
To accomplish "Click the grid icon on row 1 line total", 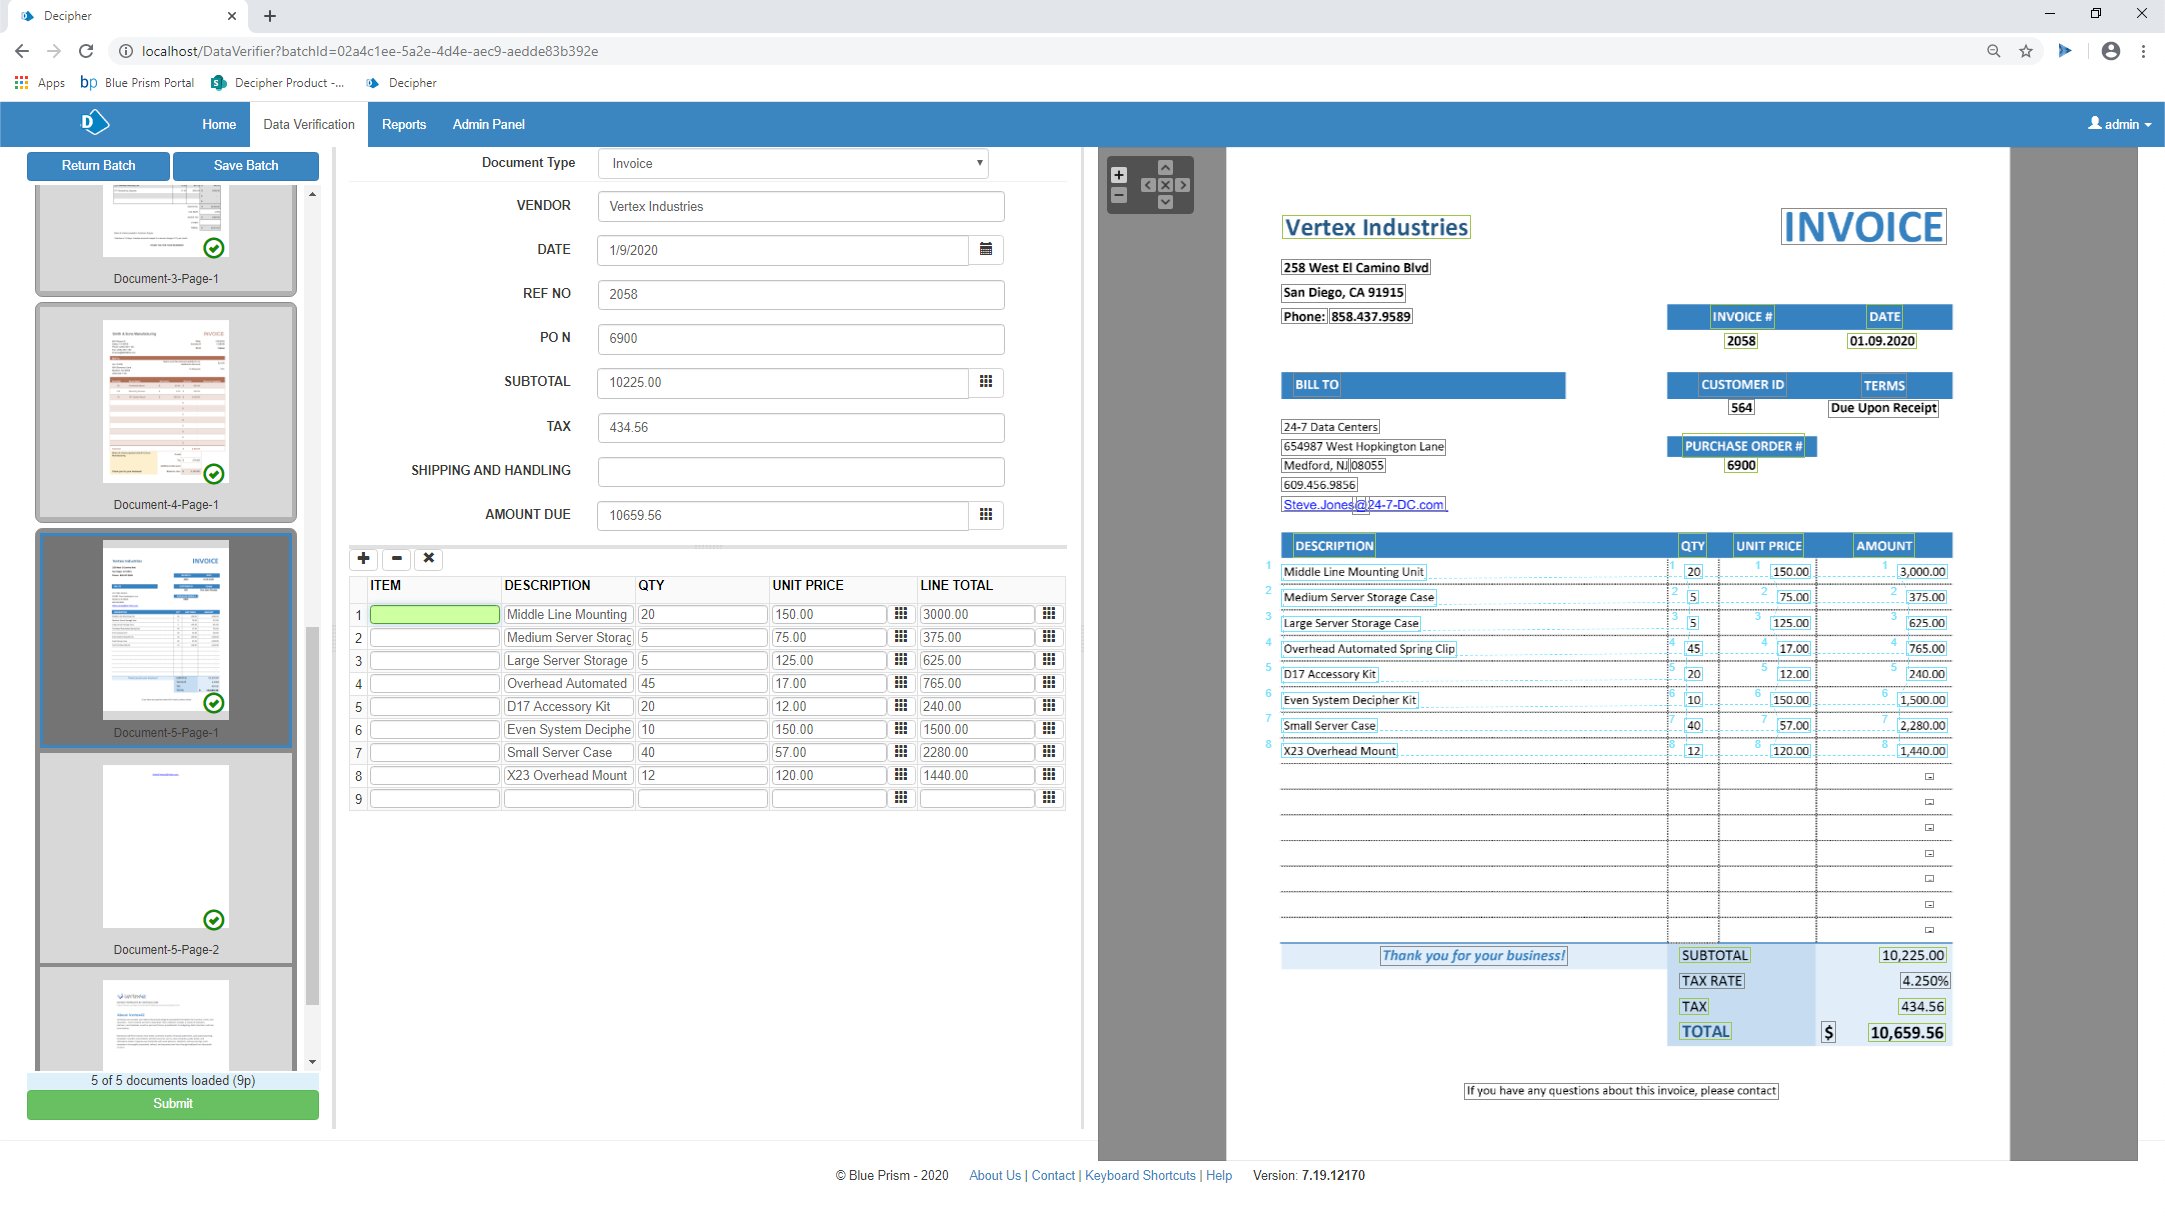I will coord(1048,614).
